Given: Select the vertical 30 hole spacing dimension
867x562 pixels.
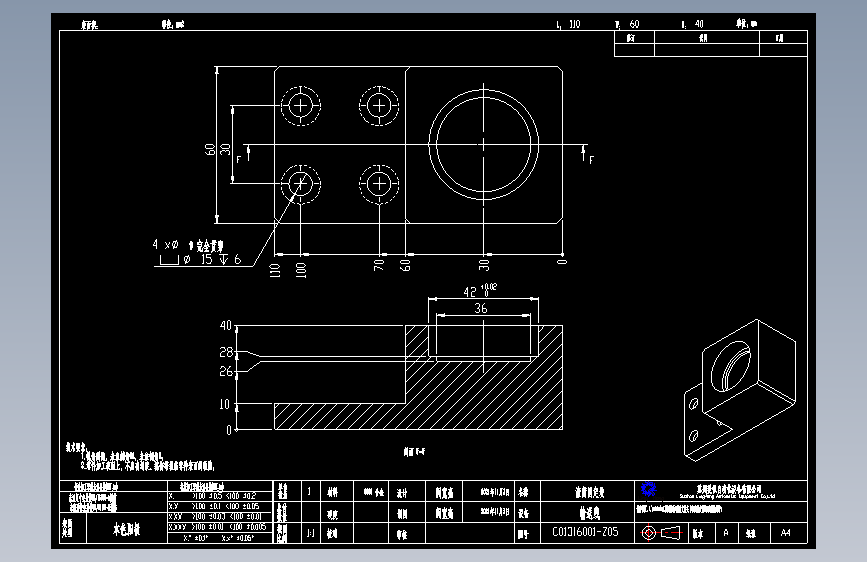Looking at the screenshot, I should (x=225, y=149).
